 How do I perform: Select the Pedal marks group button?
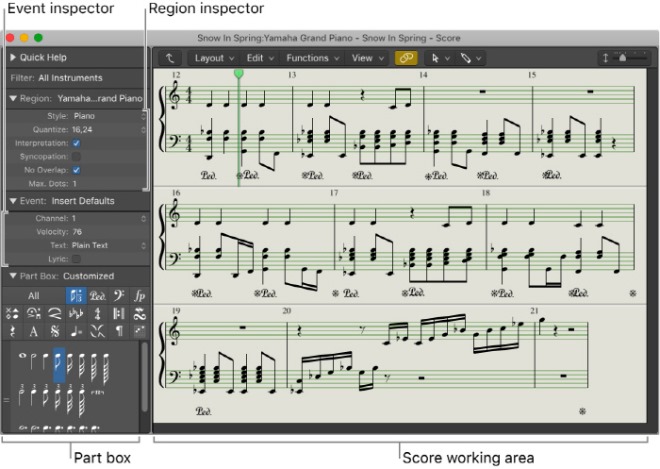97,296
